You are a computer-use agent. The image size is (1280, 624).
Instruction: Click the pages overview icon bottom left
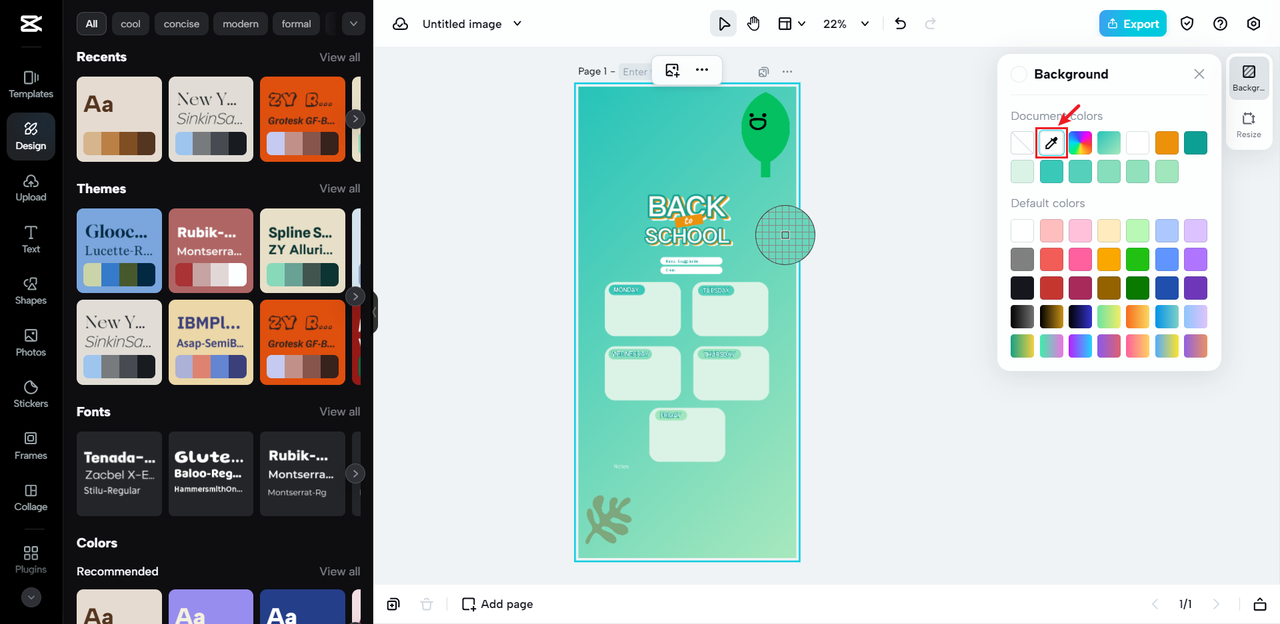394,604
